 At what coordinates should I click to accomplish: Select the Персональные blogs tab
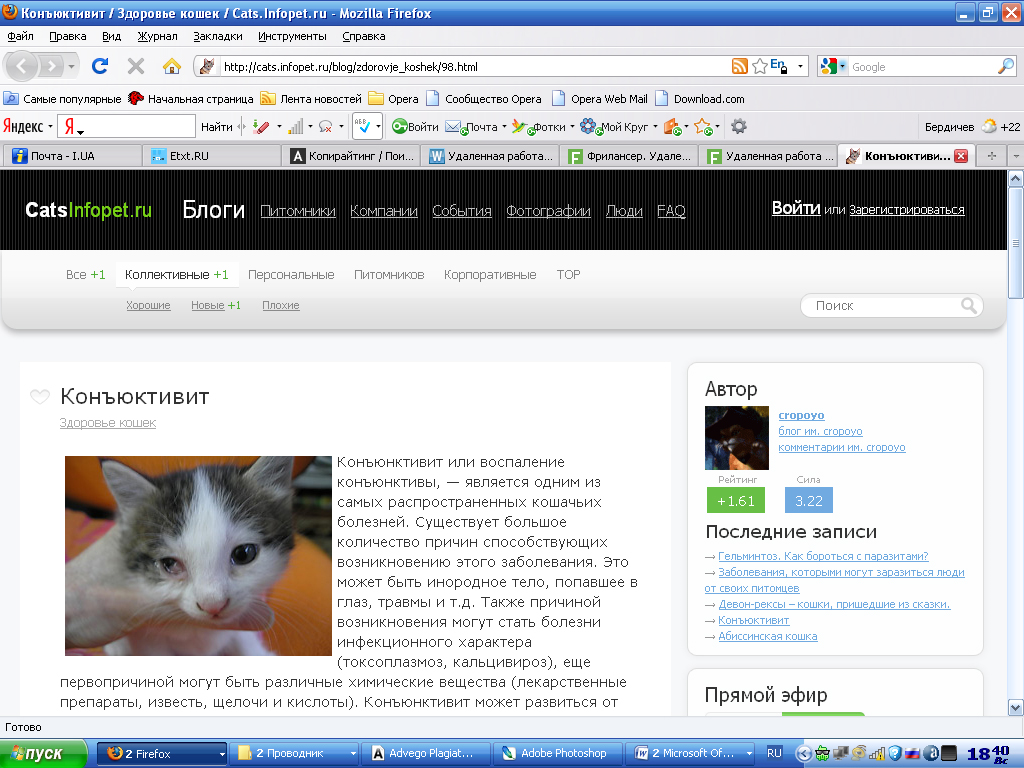291,275
